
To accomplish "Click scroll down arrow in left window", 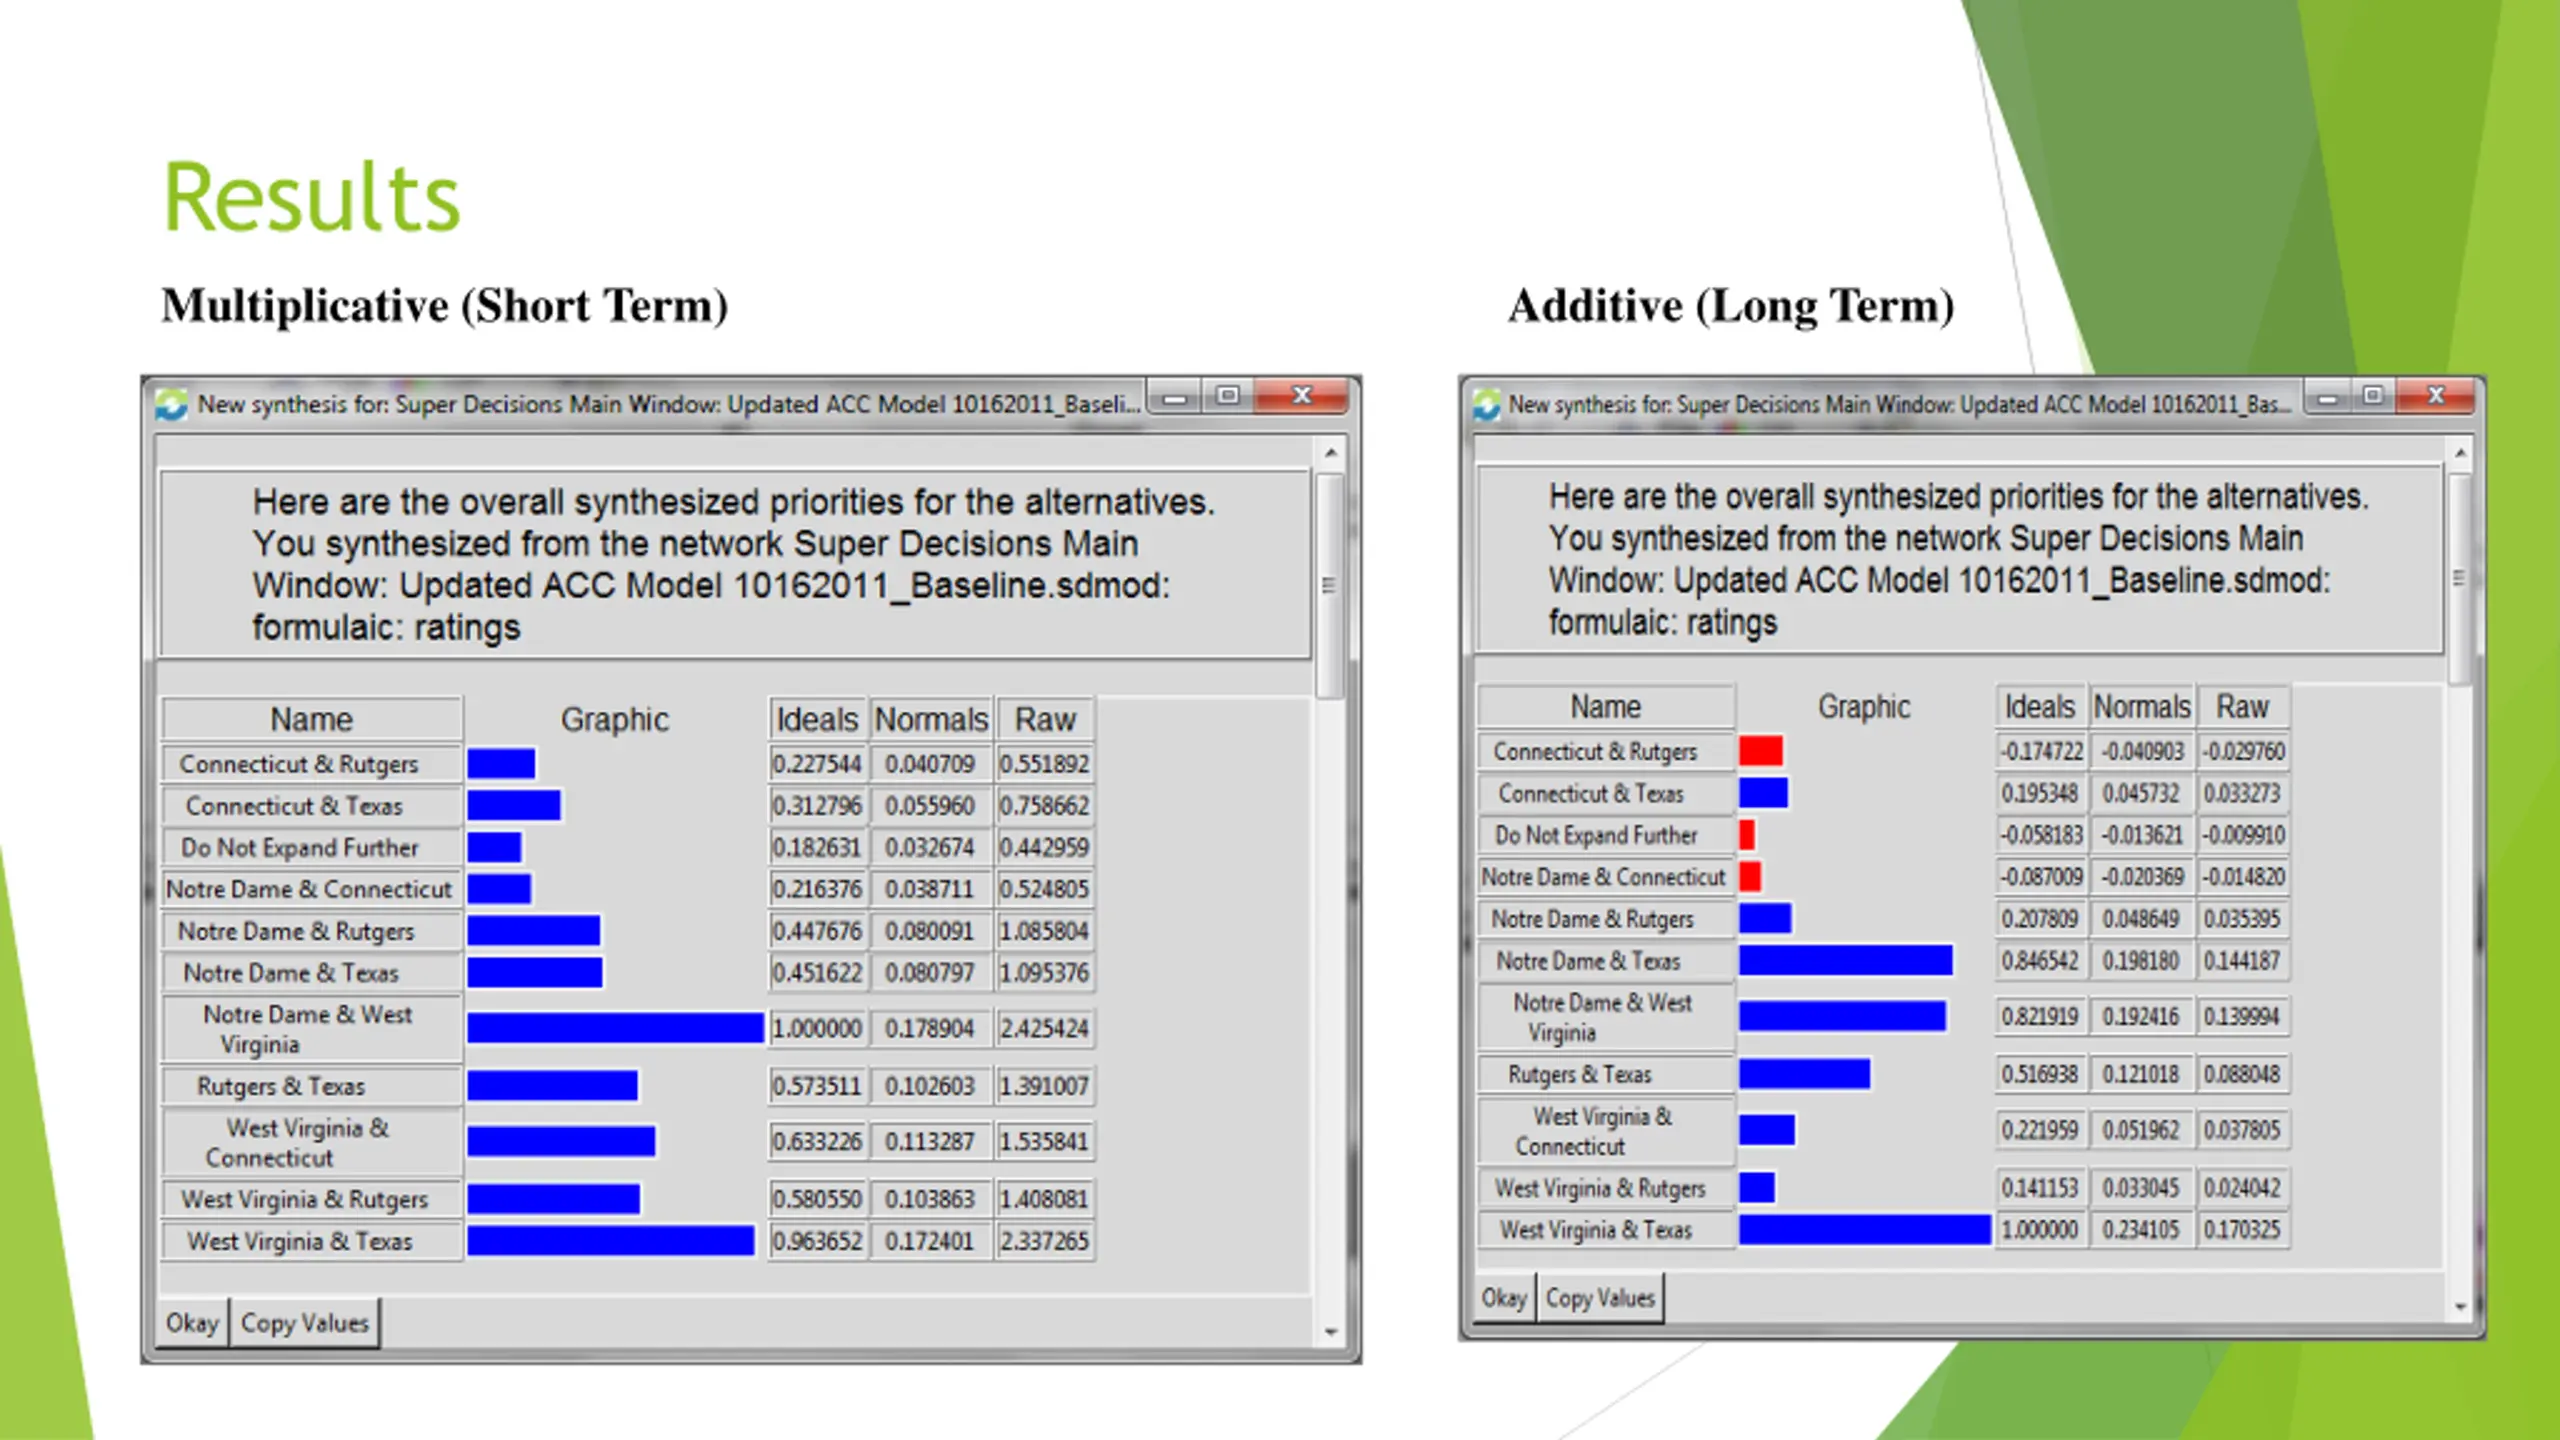I will coord(1331,1331).
